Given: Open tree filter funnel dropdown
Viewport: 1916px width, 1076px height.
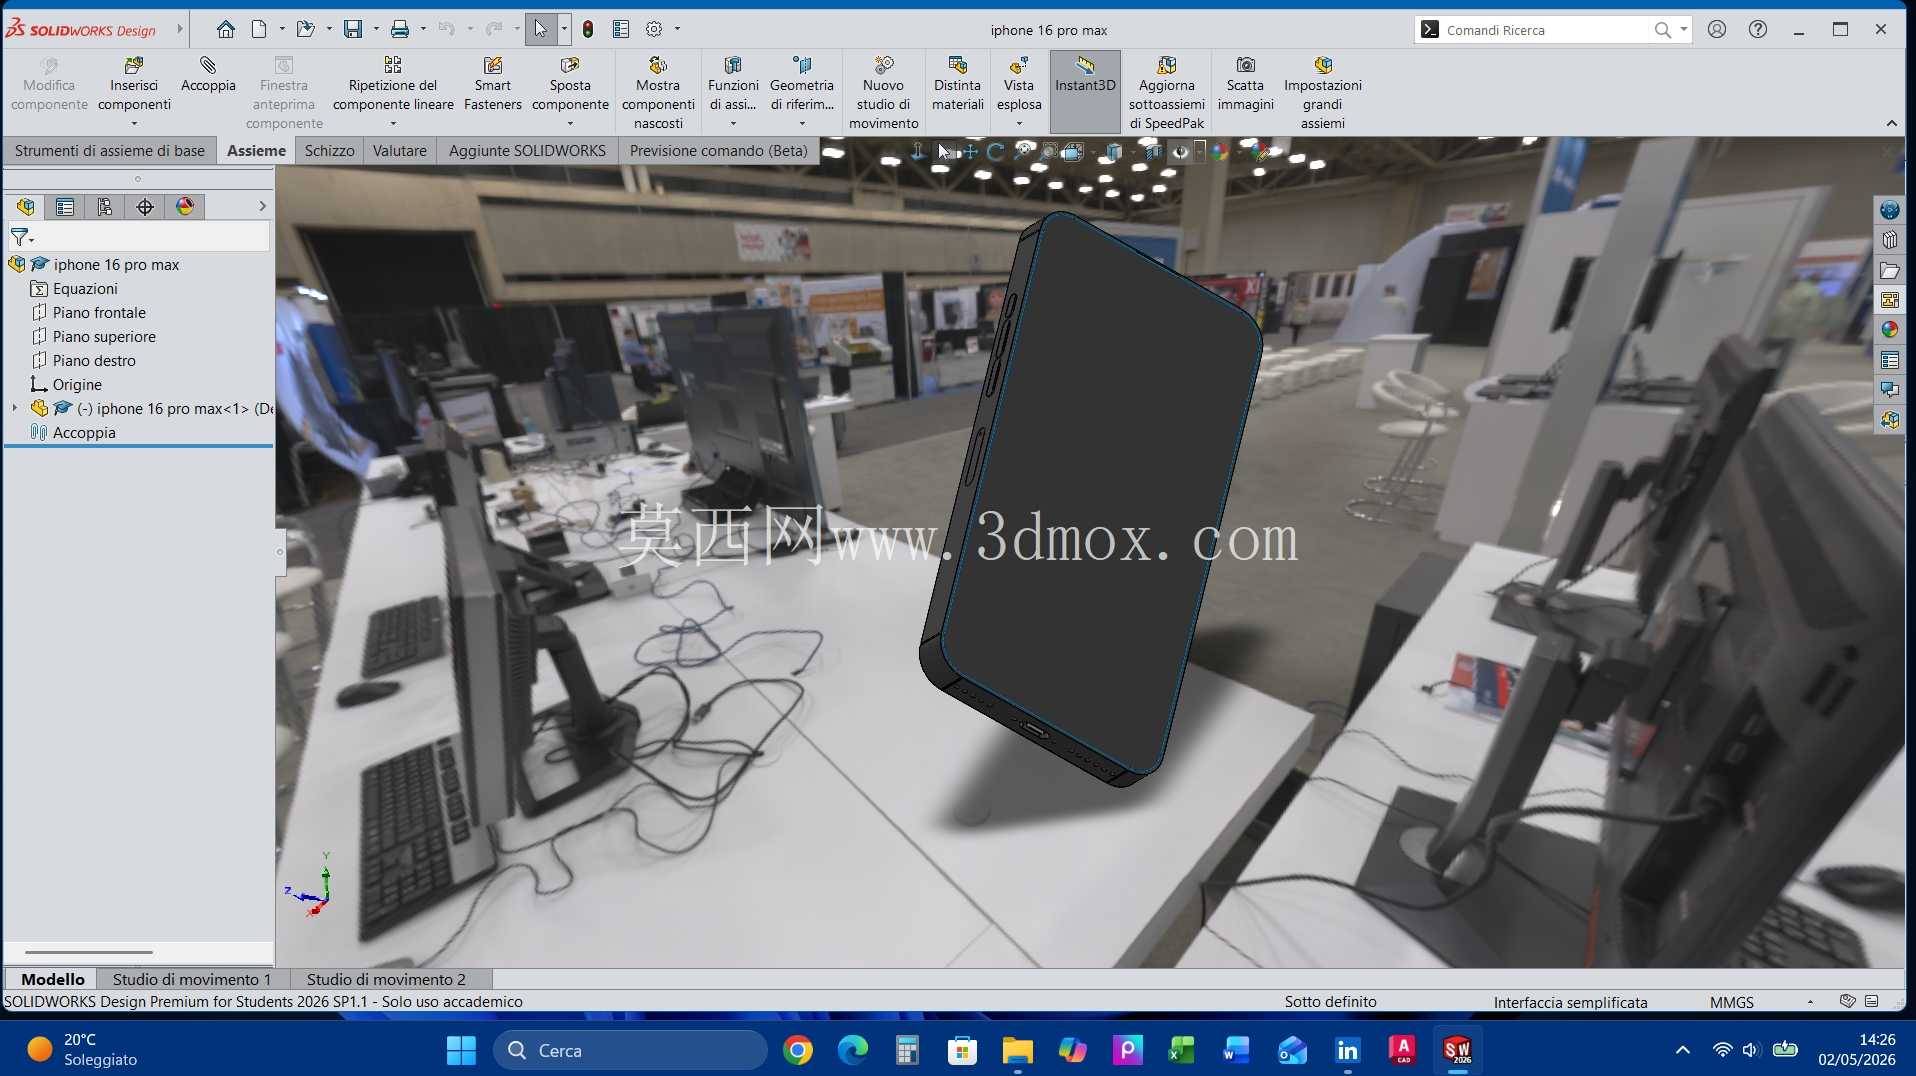Looking at the screenshot, I should [21, 237].
